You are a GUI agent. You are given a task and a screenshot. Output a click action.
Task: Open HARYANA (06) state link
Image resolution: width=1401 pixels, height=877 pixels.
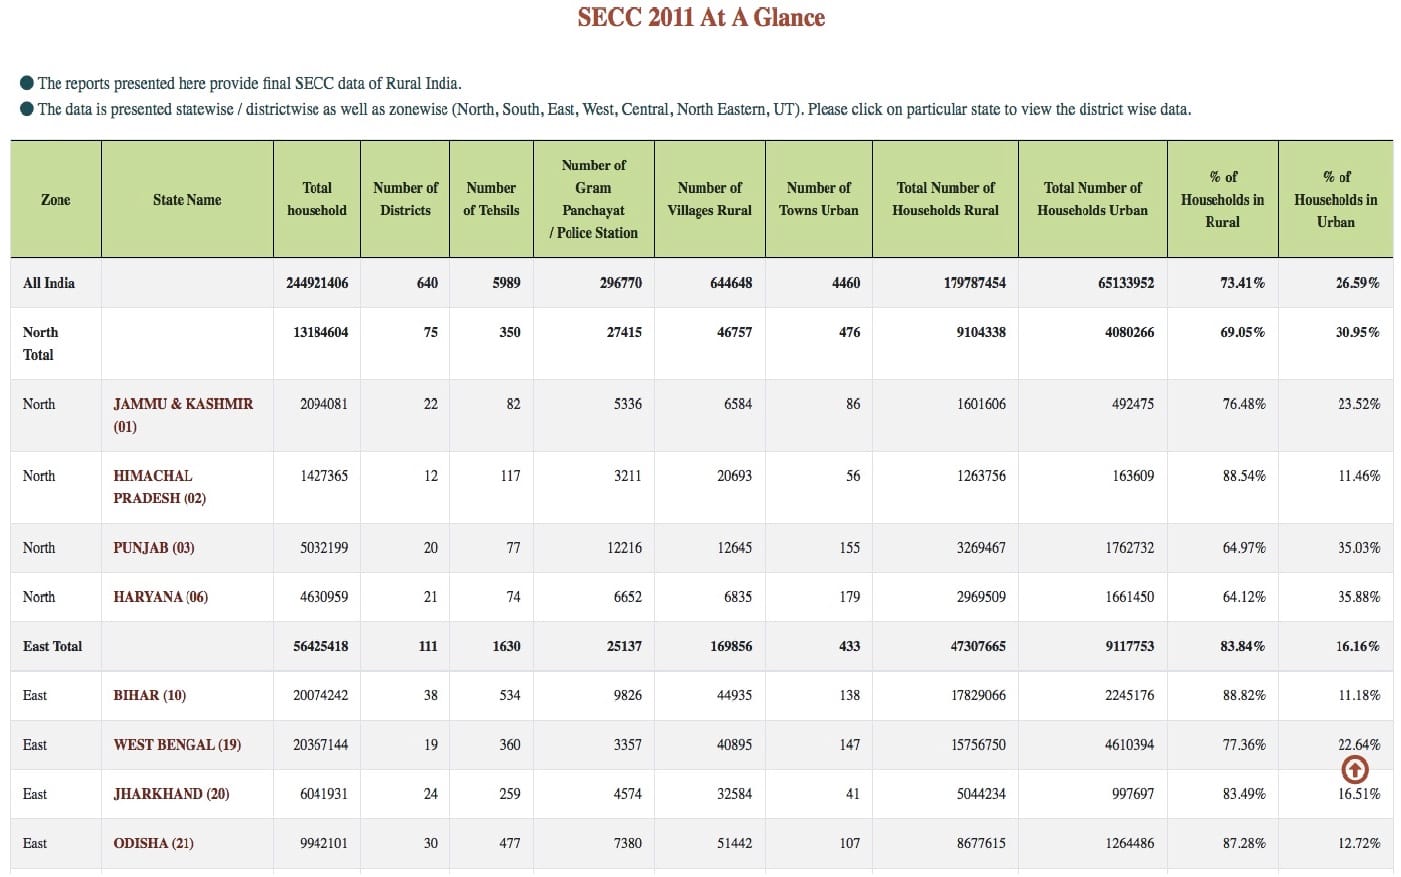coord(161,597)
